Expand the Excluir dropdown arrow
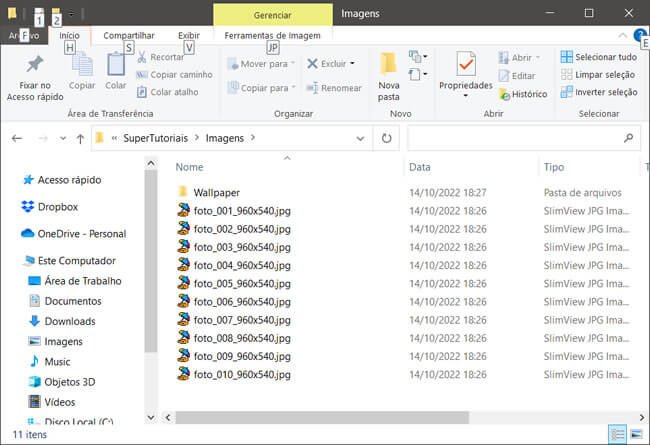 (x=352, y=64)
